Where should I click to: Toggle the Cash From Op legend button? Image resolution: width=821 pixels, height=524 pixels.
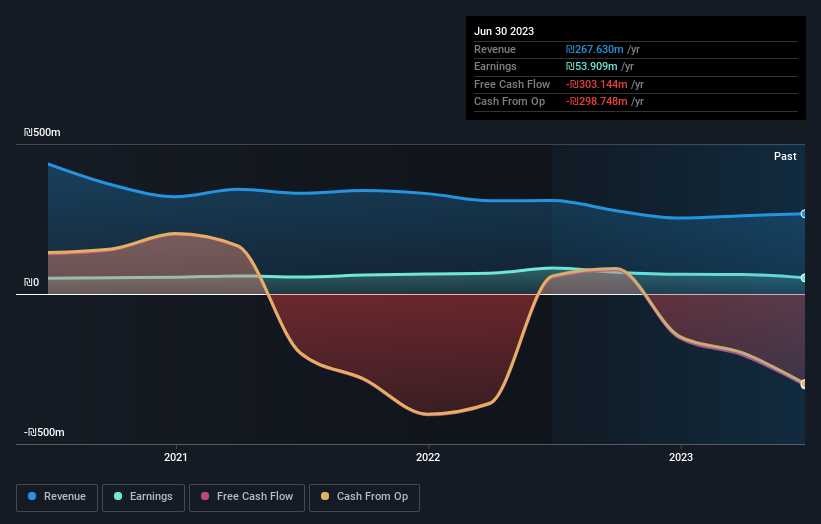[x=364, y=497]
